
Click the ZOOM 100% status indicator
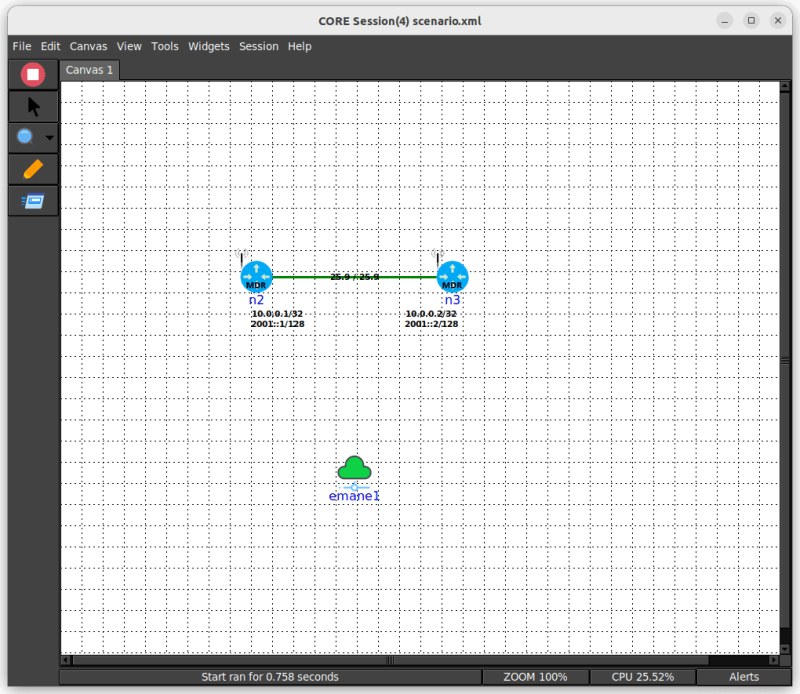(535, 677)
